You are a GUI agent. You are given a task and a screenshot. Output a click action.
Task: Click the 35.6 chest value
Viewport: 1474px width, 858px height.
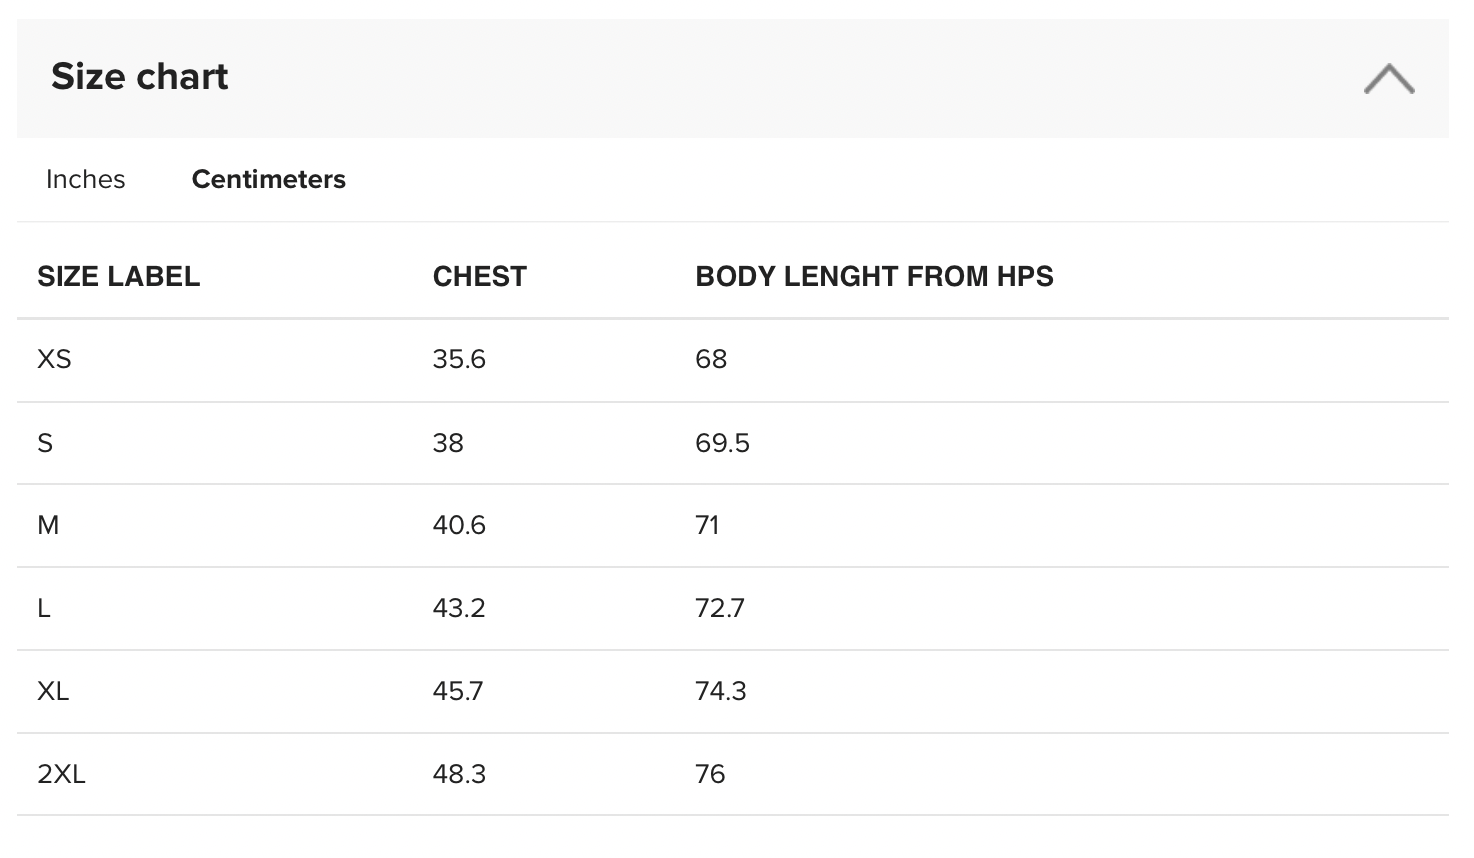pos(459,360)
